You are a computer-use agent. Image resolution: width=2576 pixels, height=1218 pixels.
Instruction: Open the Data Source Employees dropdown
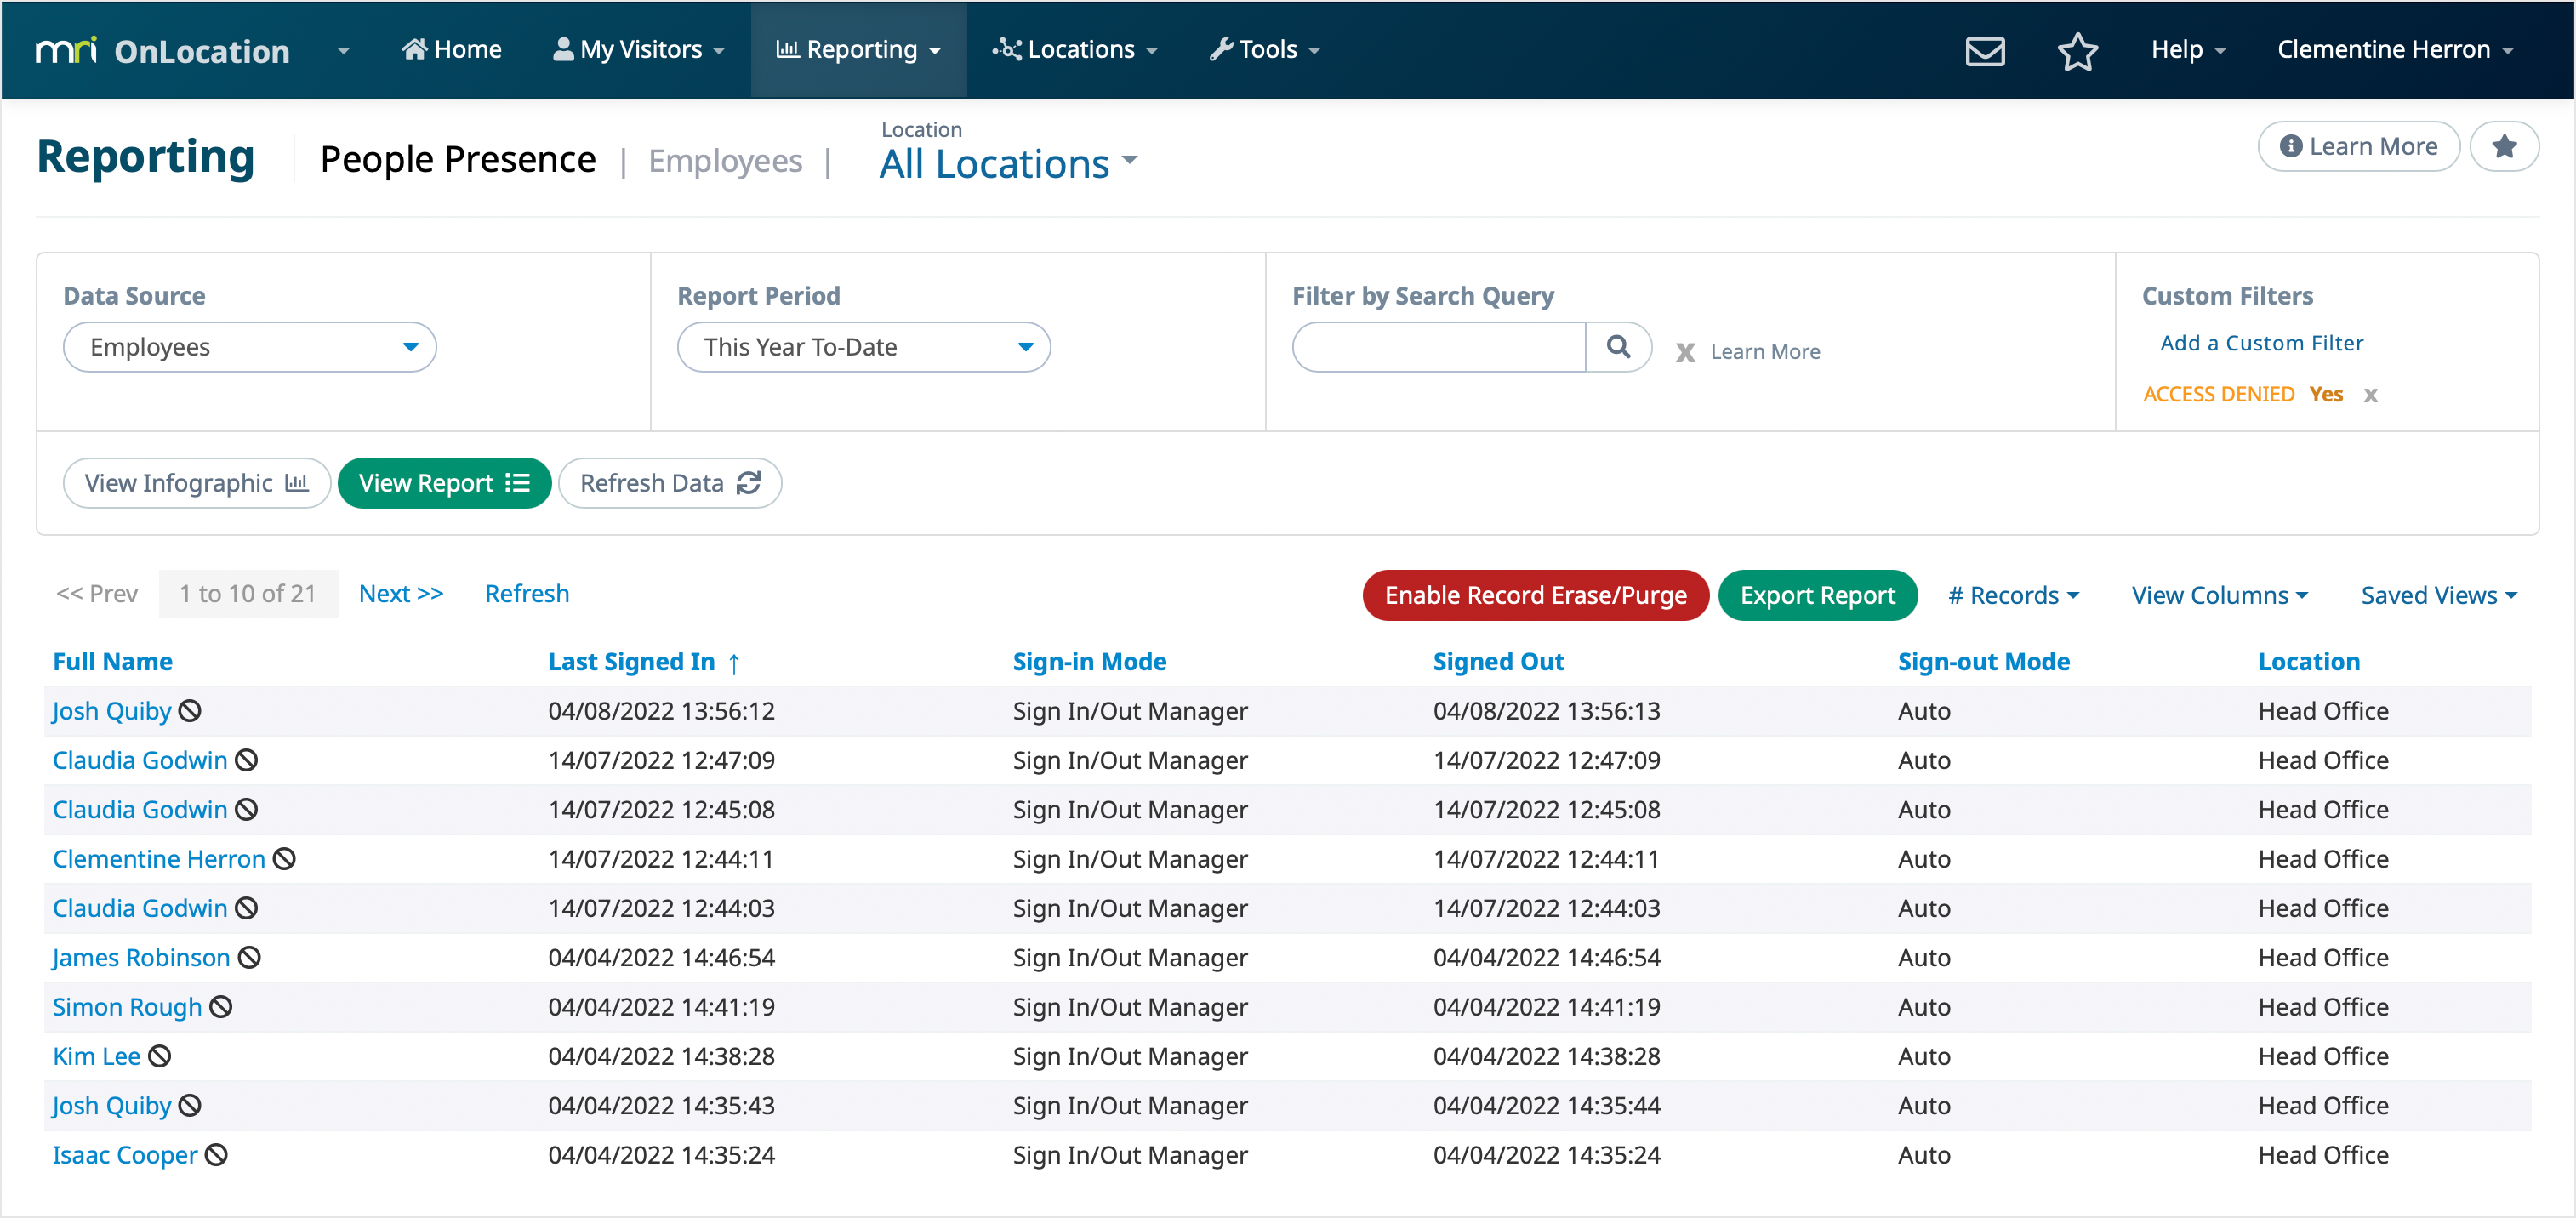250,347
